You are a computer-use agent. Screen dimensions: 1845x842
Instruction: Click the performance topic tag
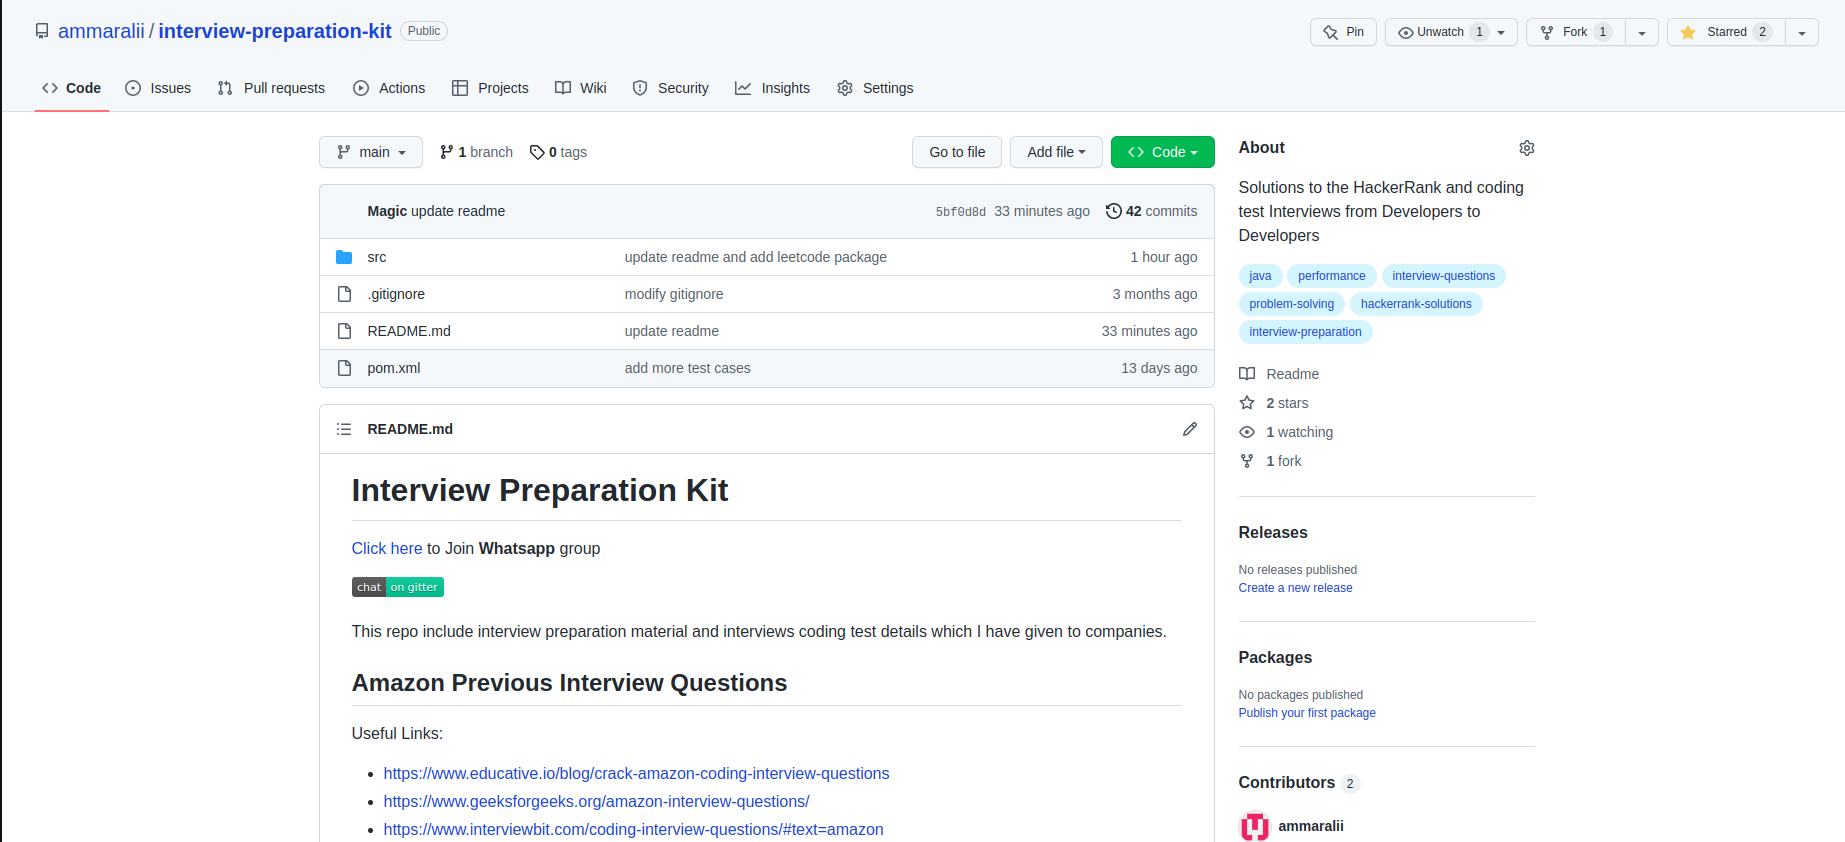(x=1332, y=276)
